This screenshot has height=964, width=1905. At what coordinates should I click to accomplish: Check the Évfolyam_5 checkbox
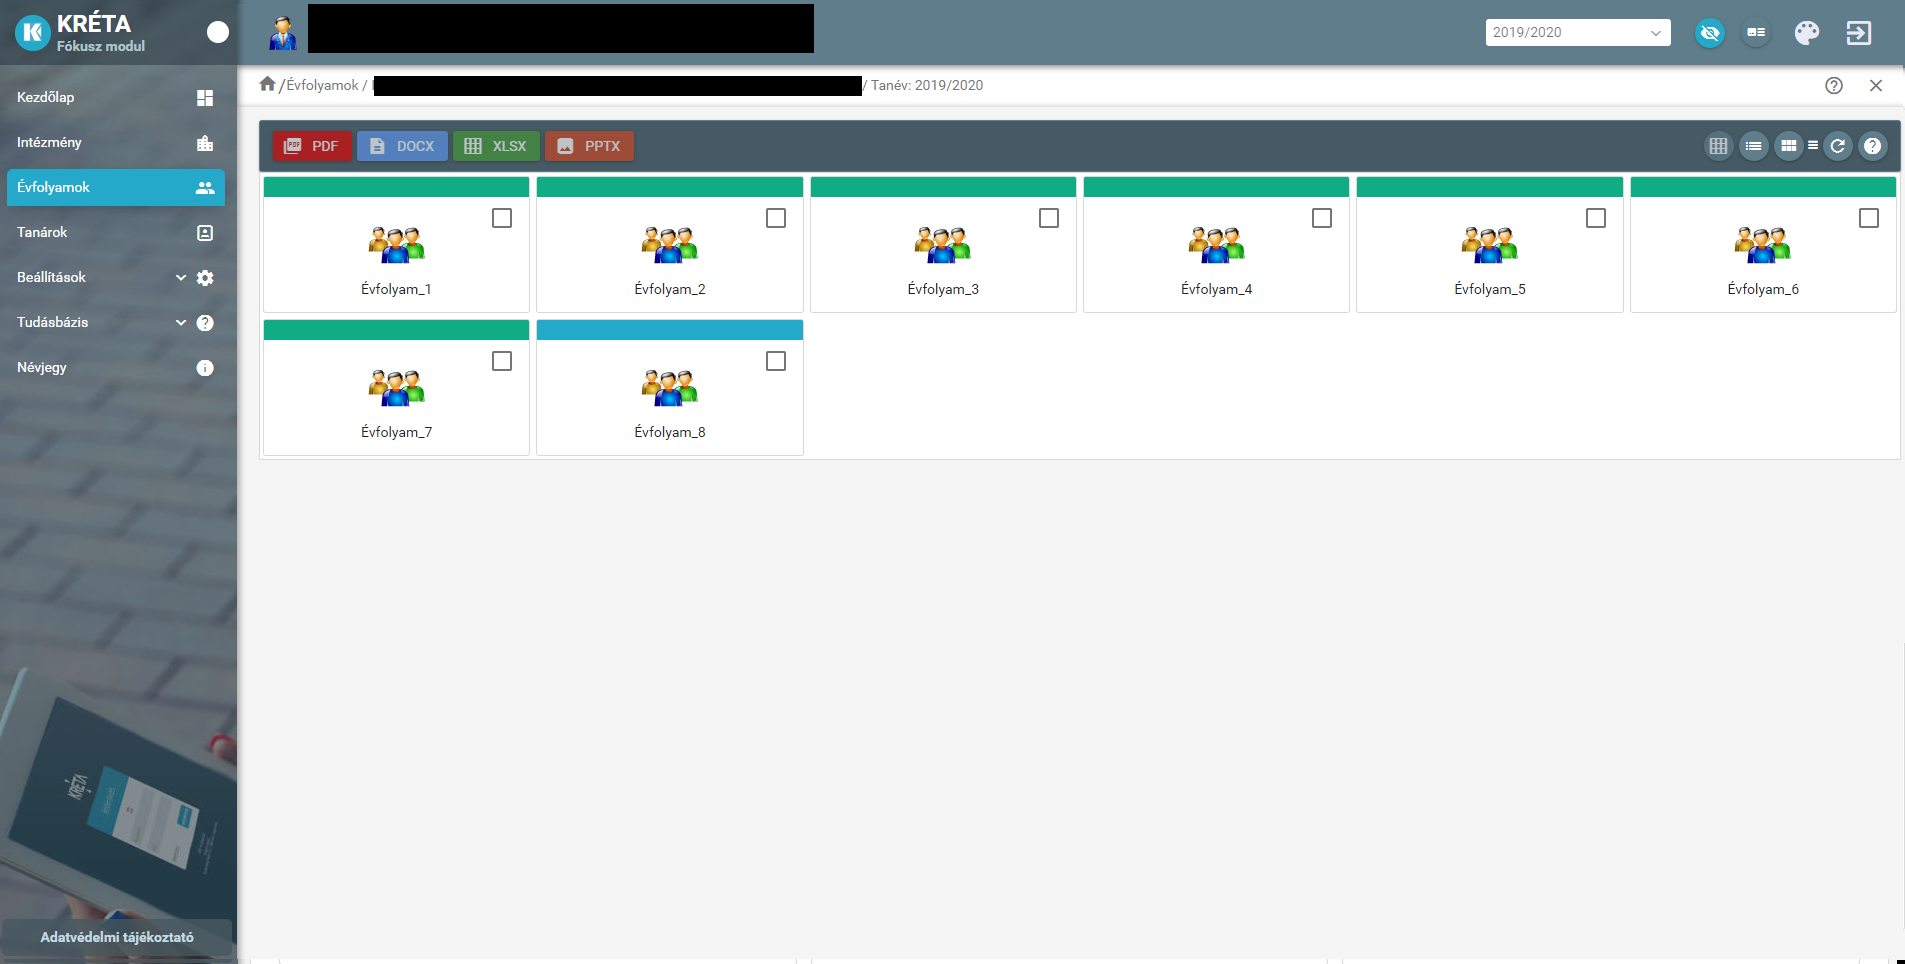[x=1596, y=218]
